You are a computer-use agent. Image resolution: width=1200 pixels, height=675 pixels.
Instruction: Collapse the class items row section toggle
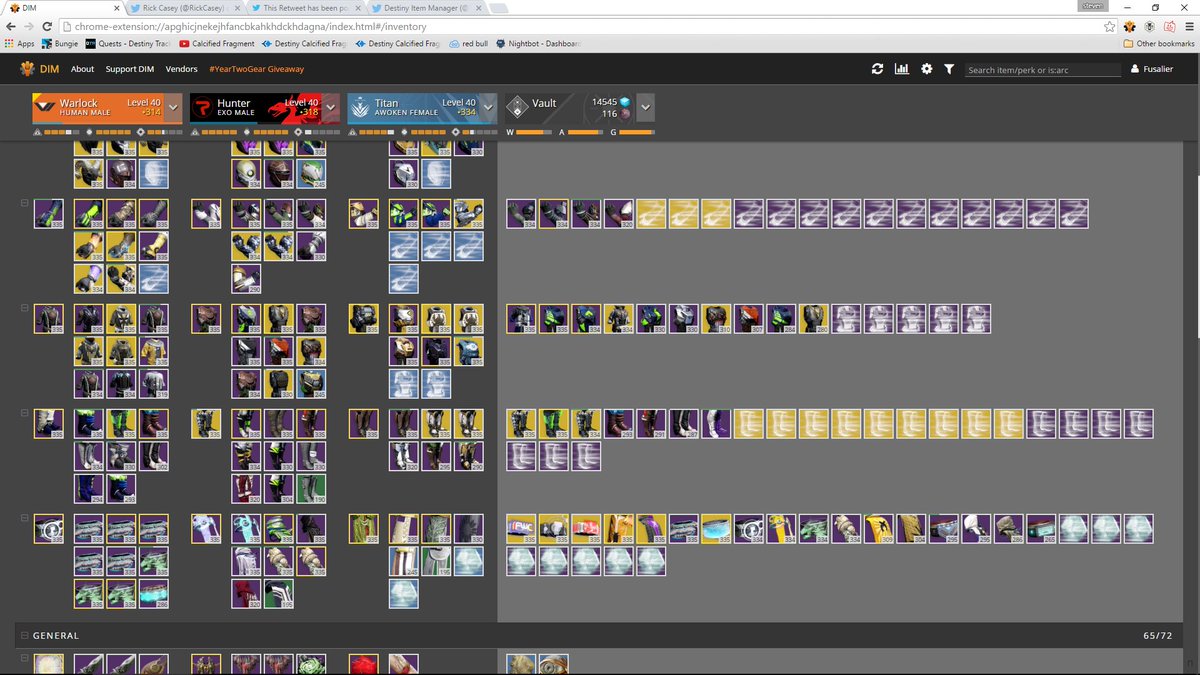point(24,519)
